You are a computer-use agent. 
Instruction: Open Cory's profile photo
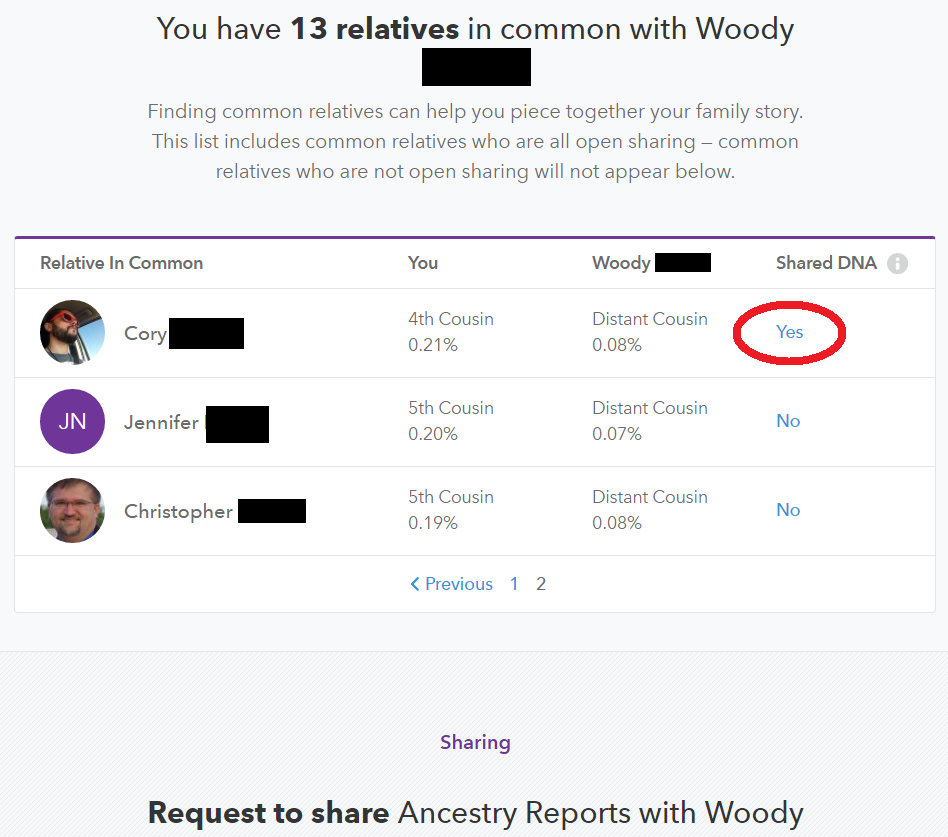(72, 332)
